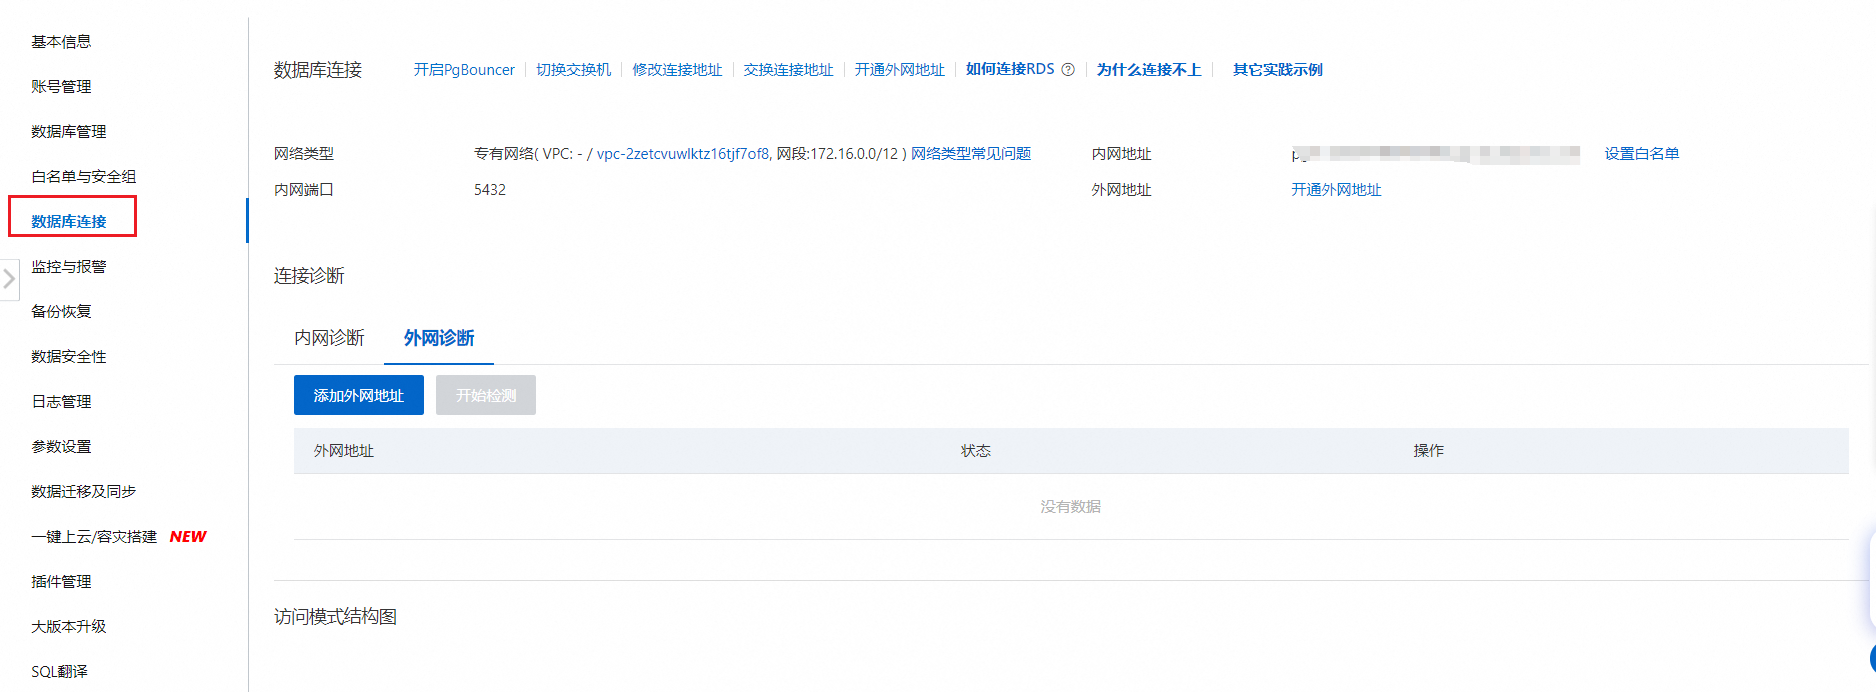Click the 交换连接地址 link
The image size is (1876, 692).
pyautogui.click(x=788, y=70)
